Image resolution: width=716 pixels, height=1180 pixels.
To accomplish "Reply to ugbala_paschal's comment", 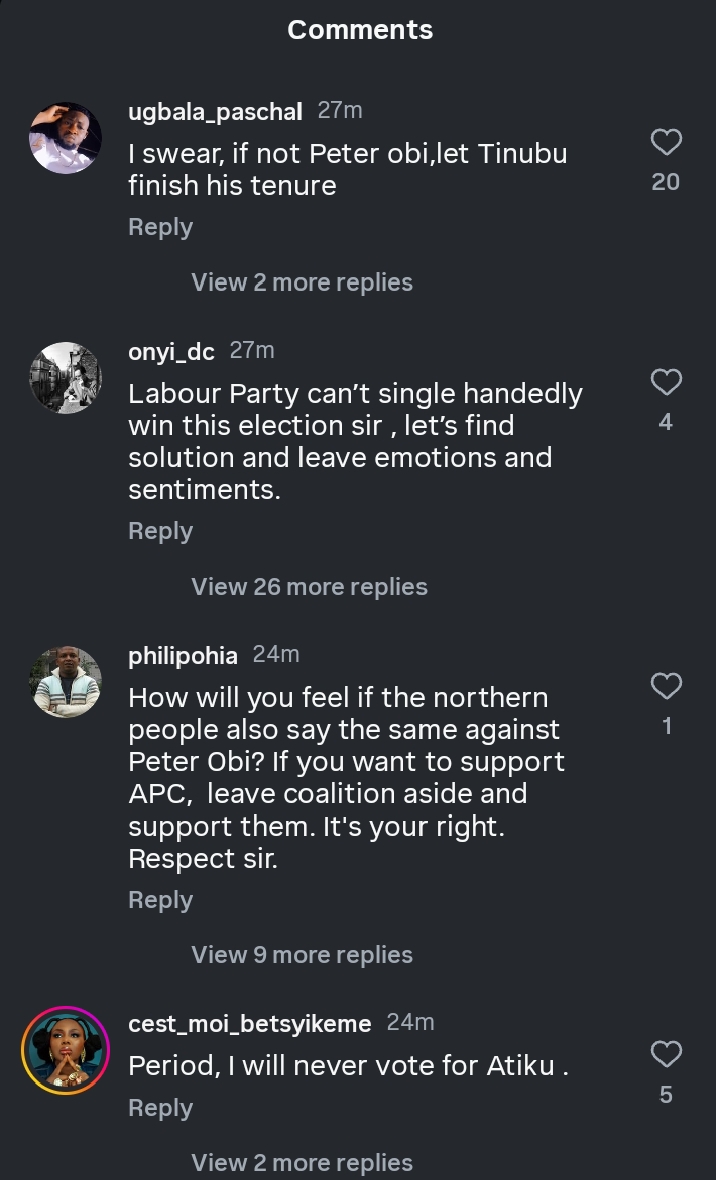I will (160, 227).
